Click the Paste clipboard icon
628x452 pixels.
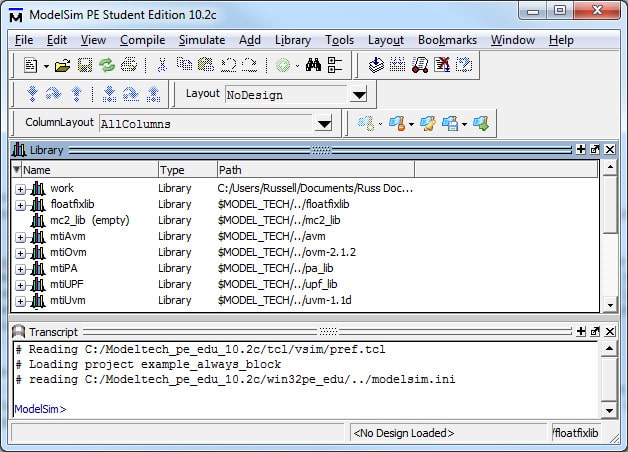[x=206, y=64]
